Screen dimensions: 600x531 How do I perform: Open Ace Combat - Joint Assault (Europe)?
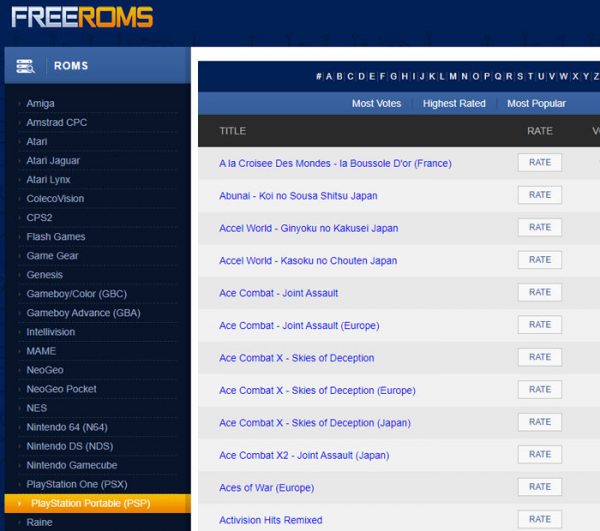[299, 326]
